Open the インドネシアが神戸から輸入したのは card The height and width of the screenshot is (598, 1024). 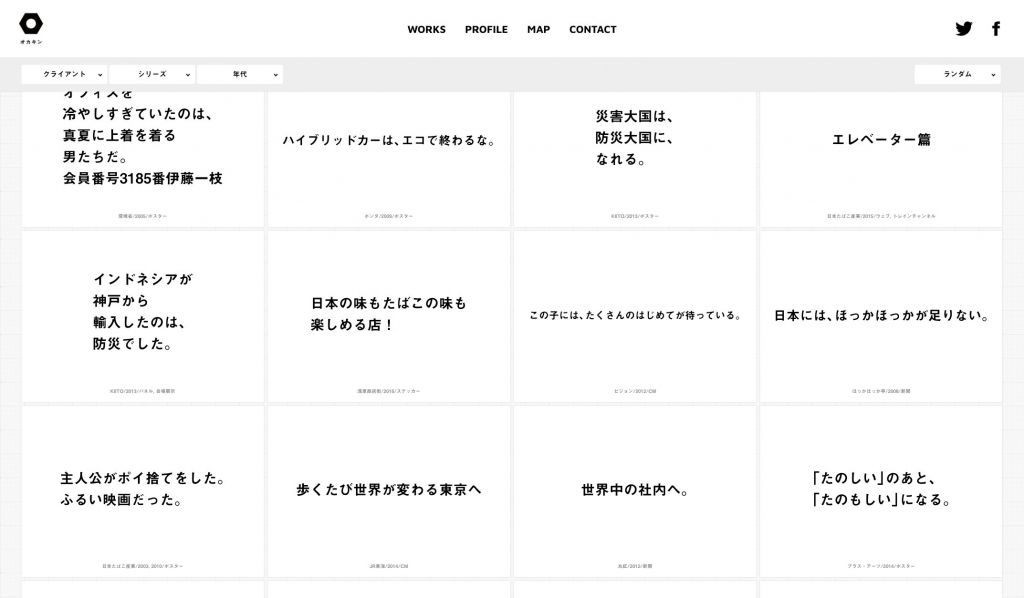(x=143, y=316)
